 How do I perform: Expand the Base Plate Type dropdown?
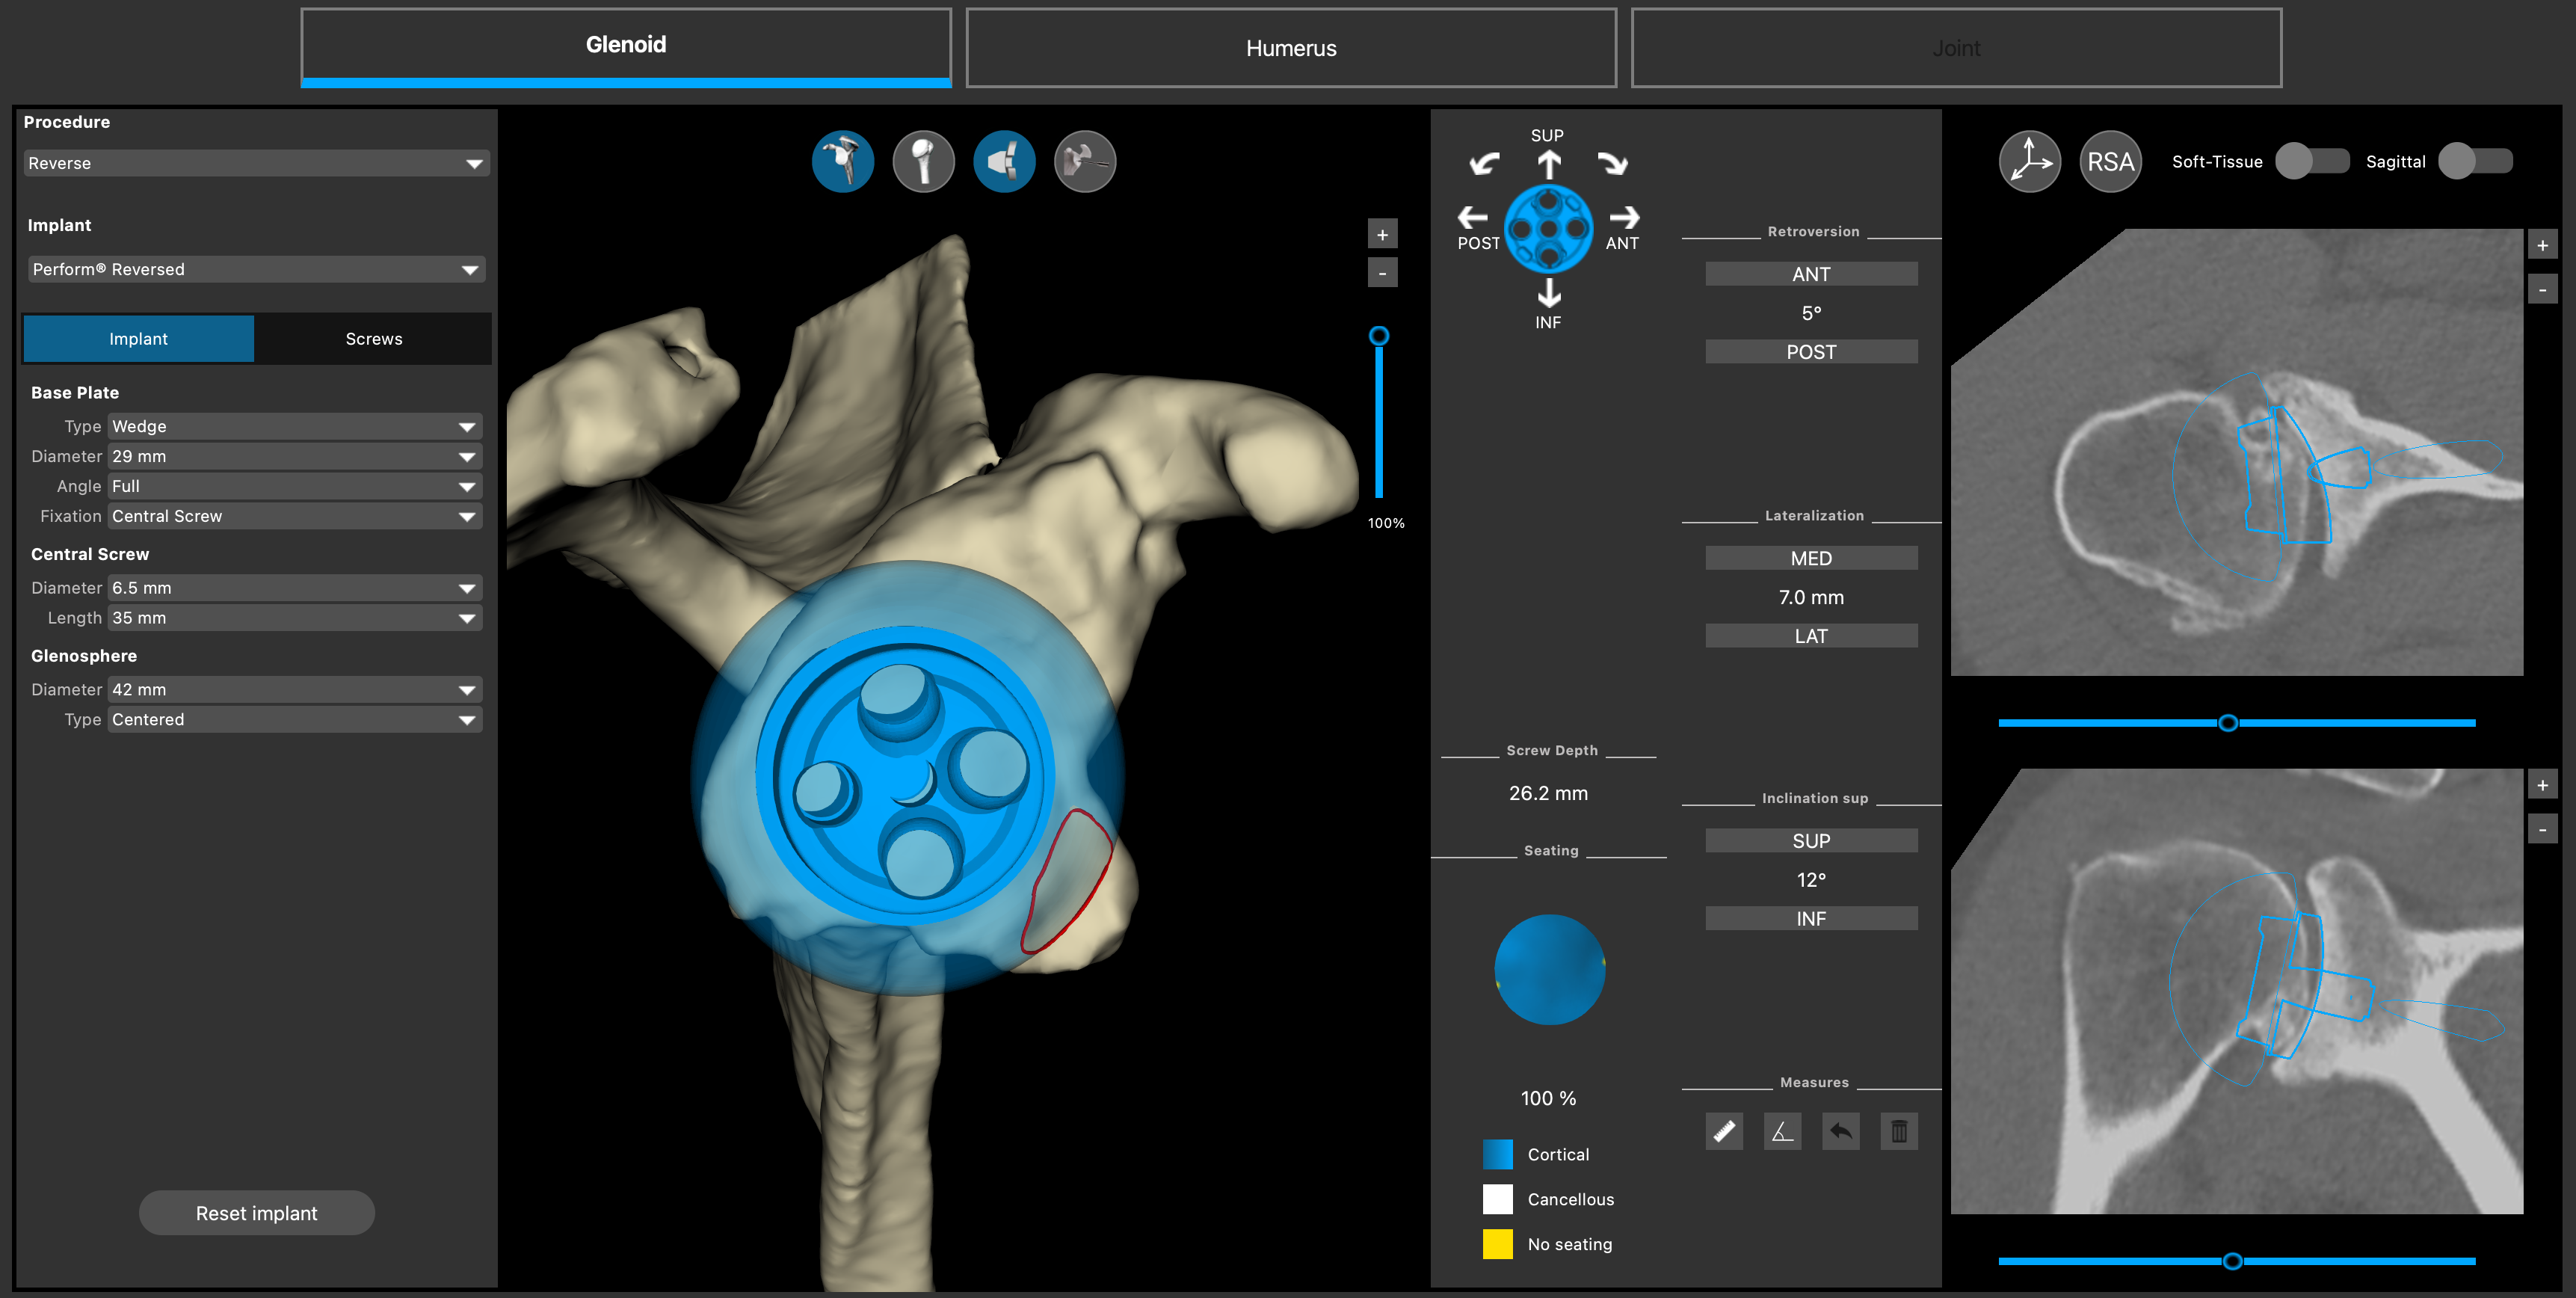[x=294, y=426]
